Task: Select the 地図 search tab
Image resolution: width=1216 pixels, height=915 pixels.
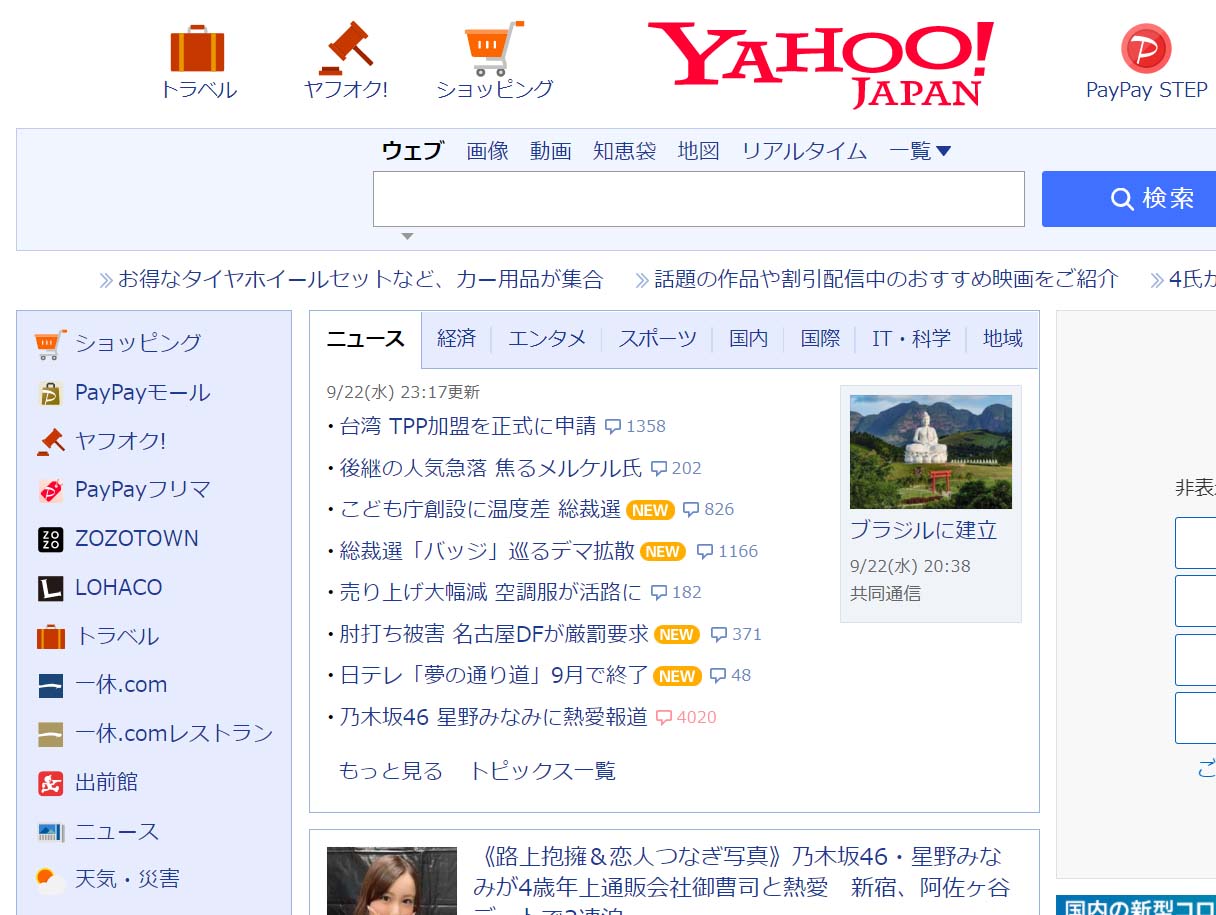Action: click(x=699, y=151)
